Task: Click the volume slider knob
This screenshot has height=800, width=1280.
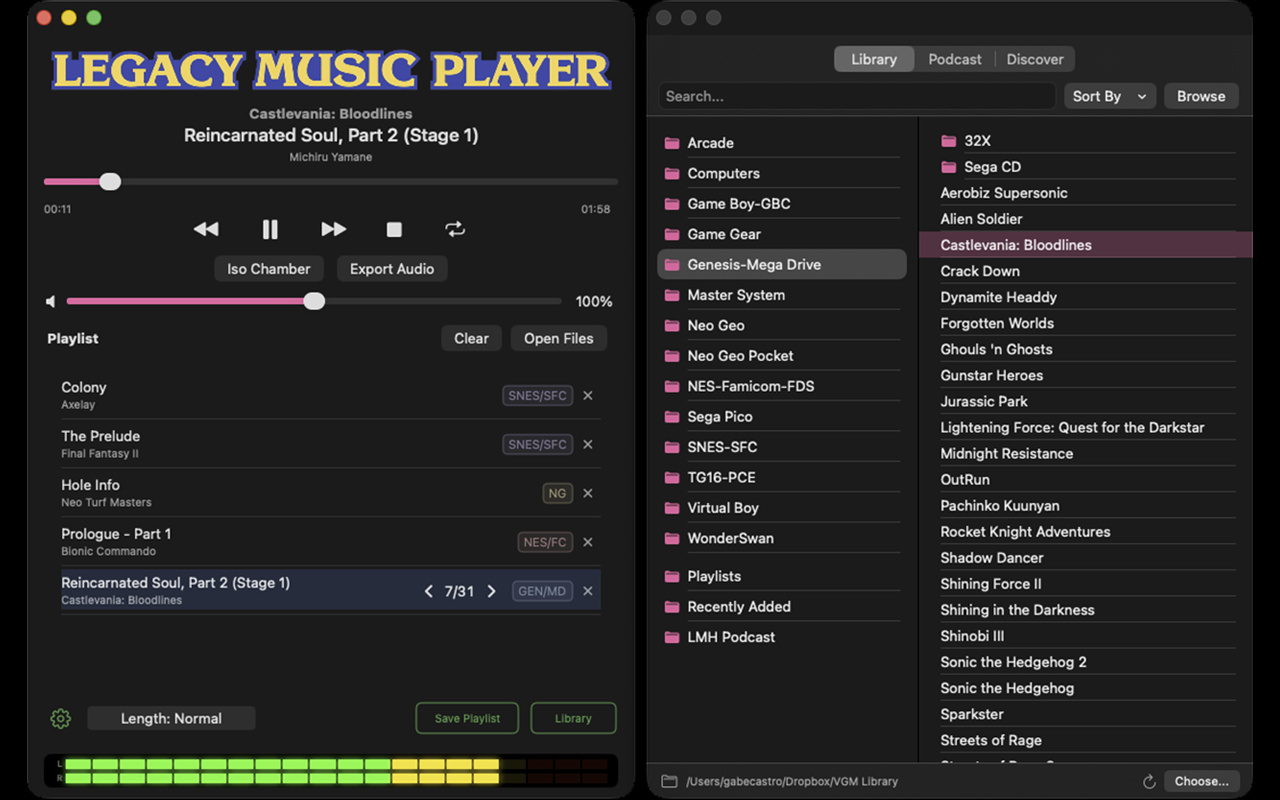Action: coord(314,301)
